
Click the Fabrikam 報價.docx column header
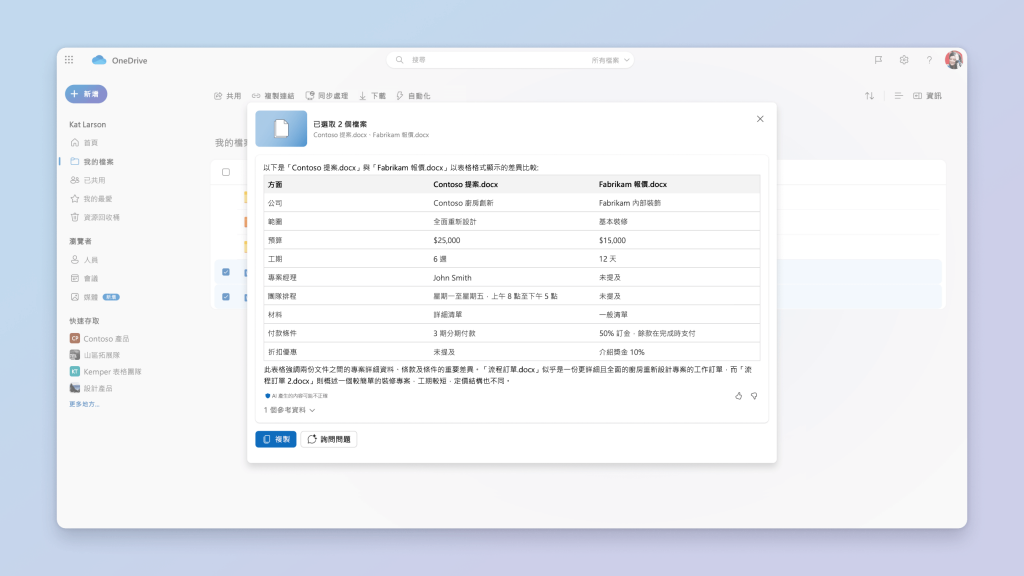[x=633, y=184]
